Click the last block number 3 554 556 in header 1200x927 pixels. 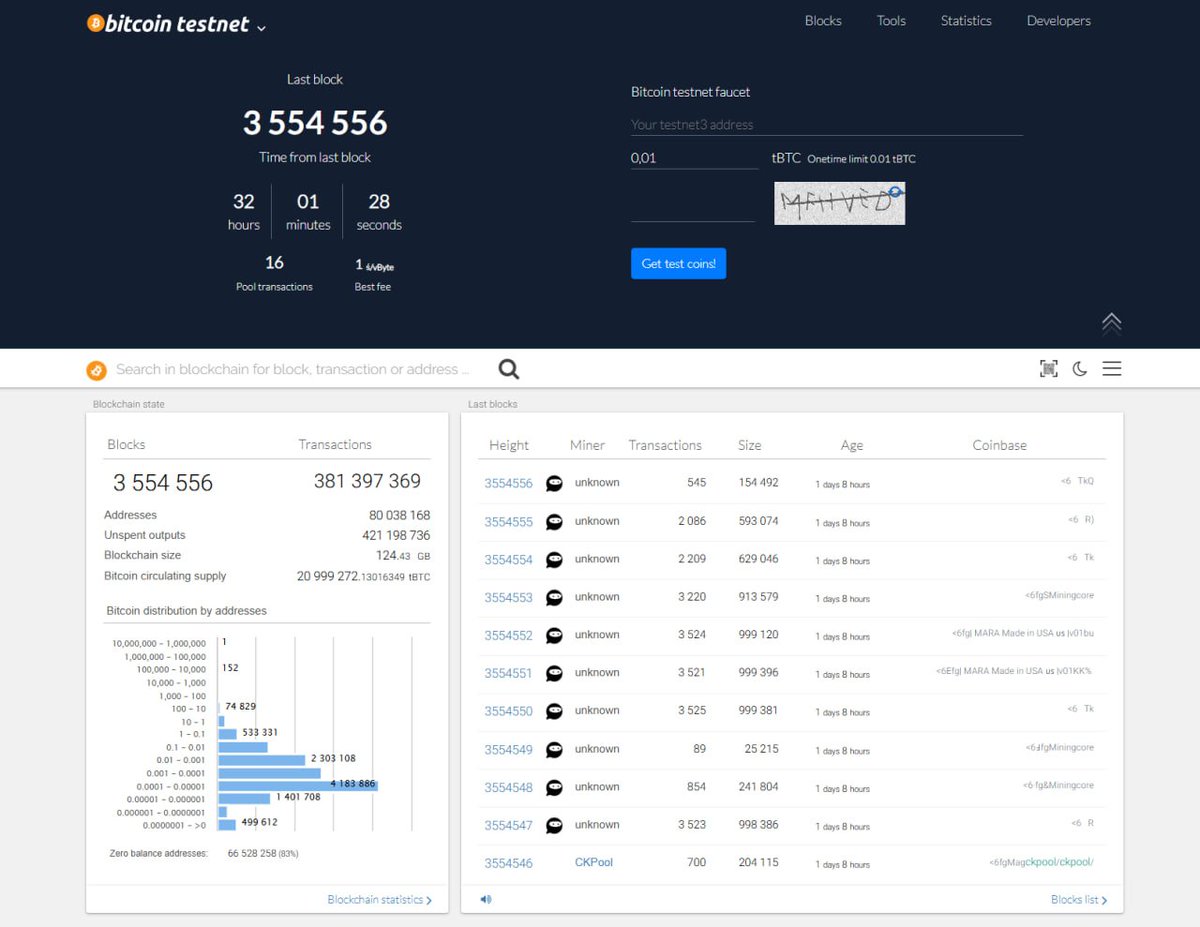click(x=315, y=123)
